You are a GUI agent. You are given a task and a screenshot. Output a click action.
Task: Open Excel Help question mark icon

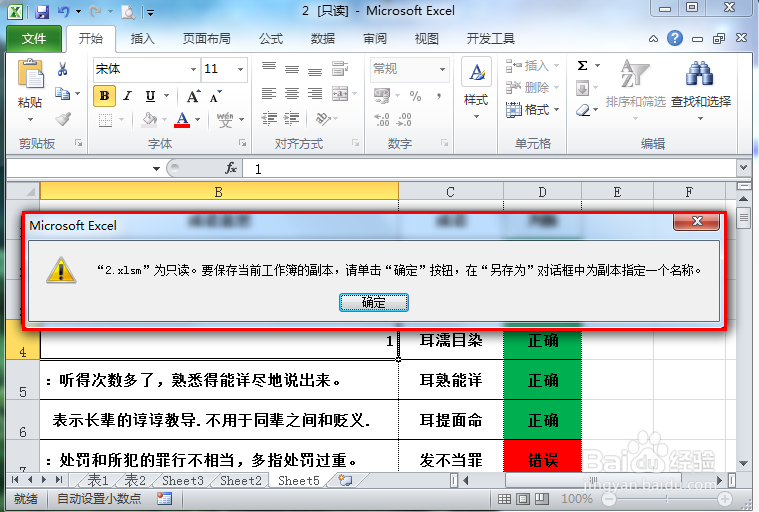[x=675, y=38]
